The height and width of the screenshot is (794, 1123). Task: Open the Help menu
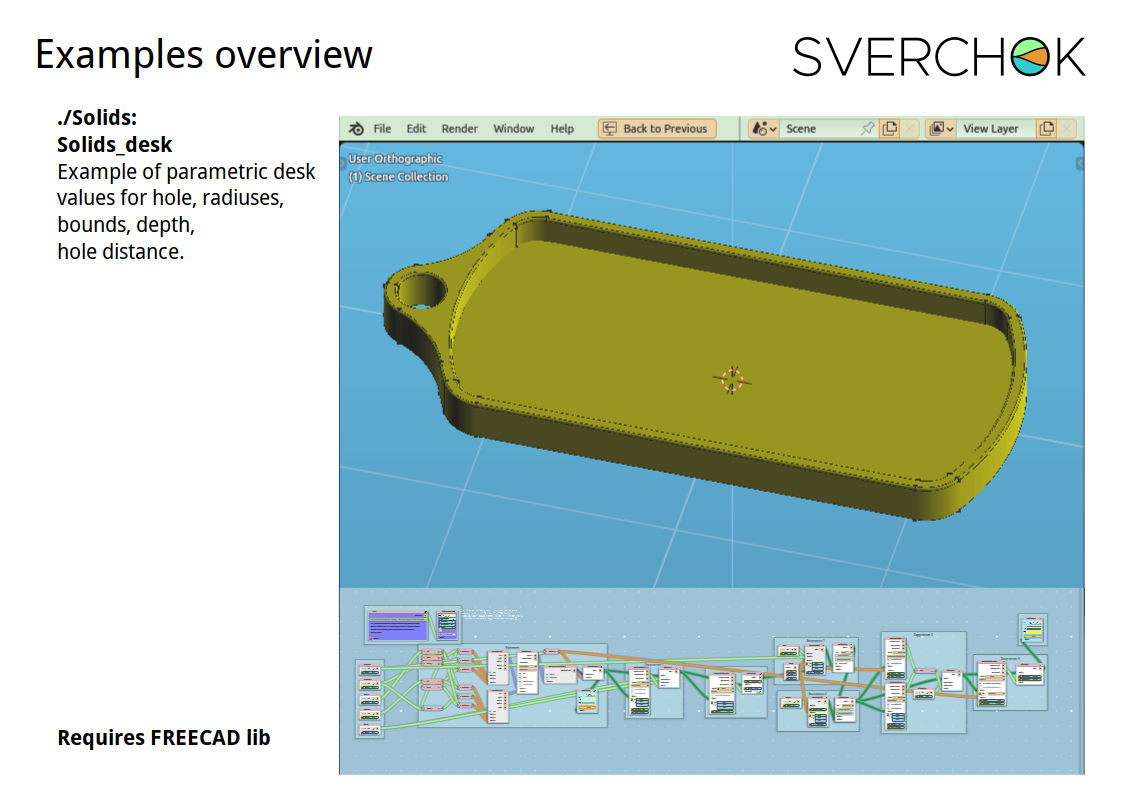[x=562, y=129]
